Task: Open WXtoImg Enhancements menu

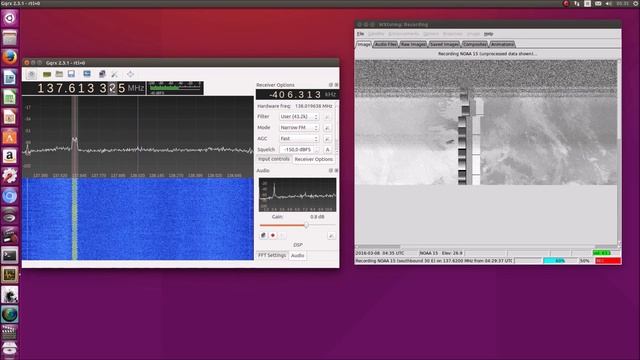Action: pyautogui.click(x=404, y=34)
